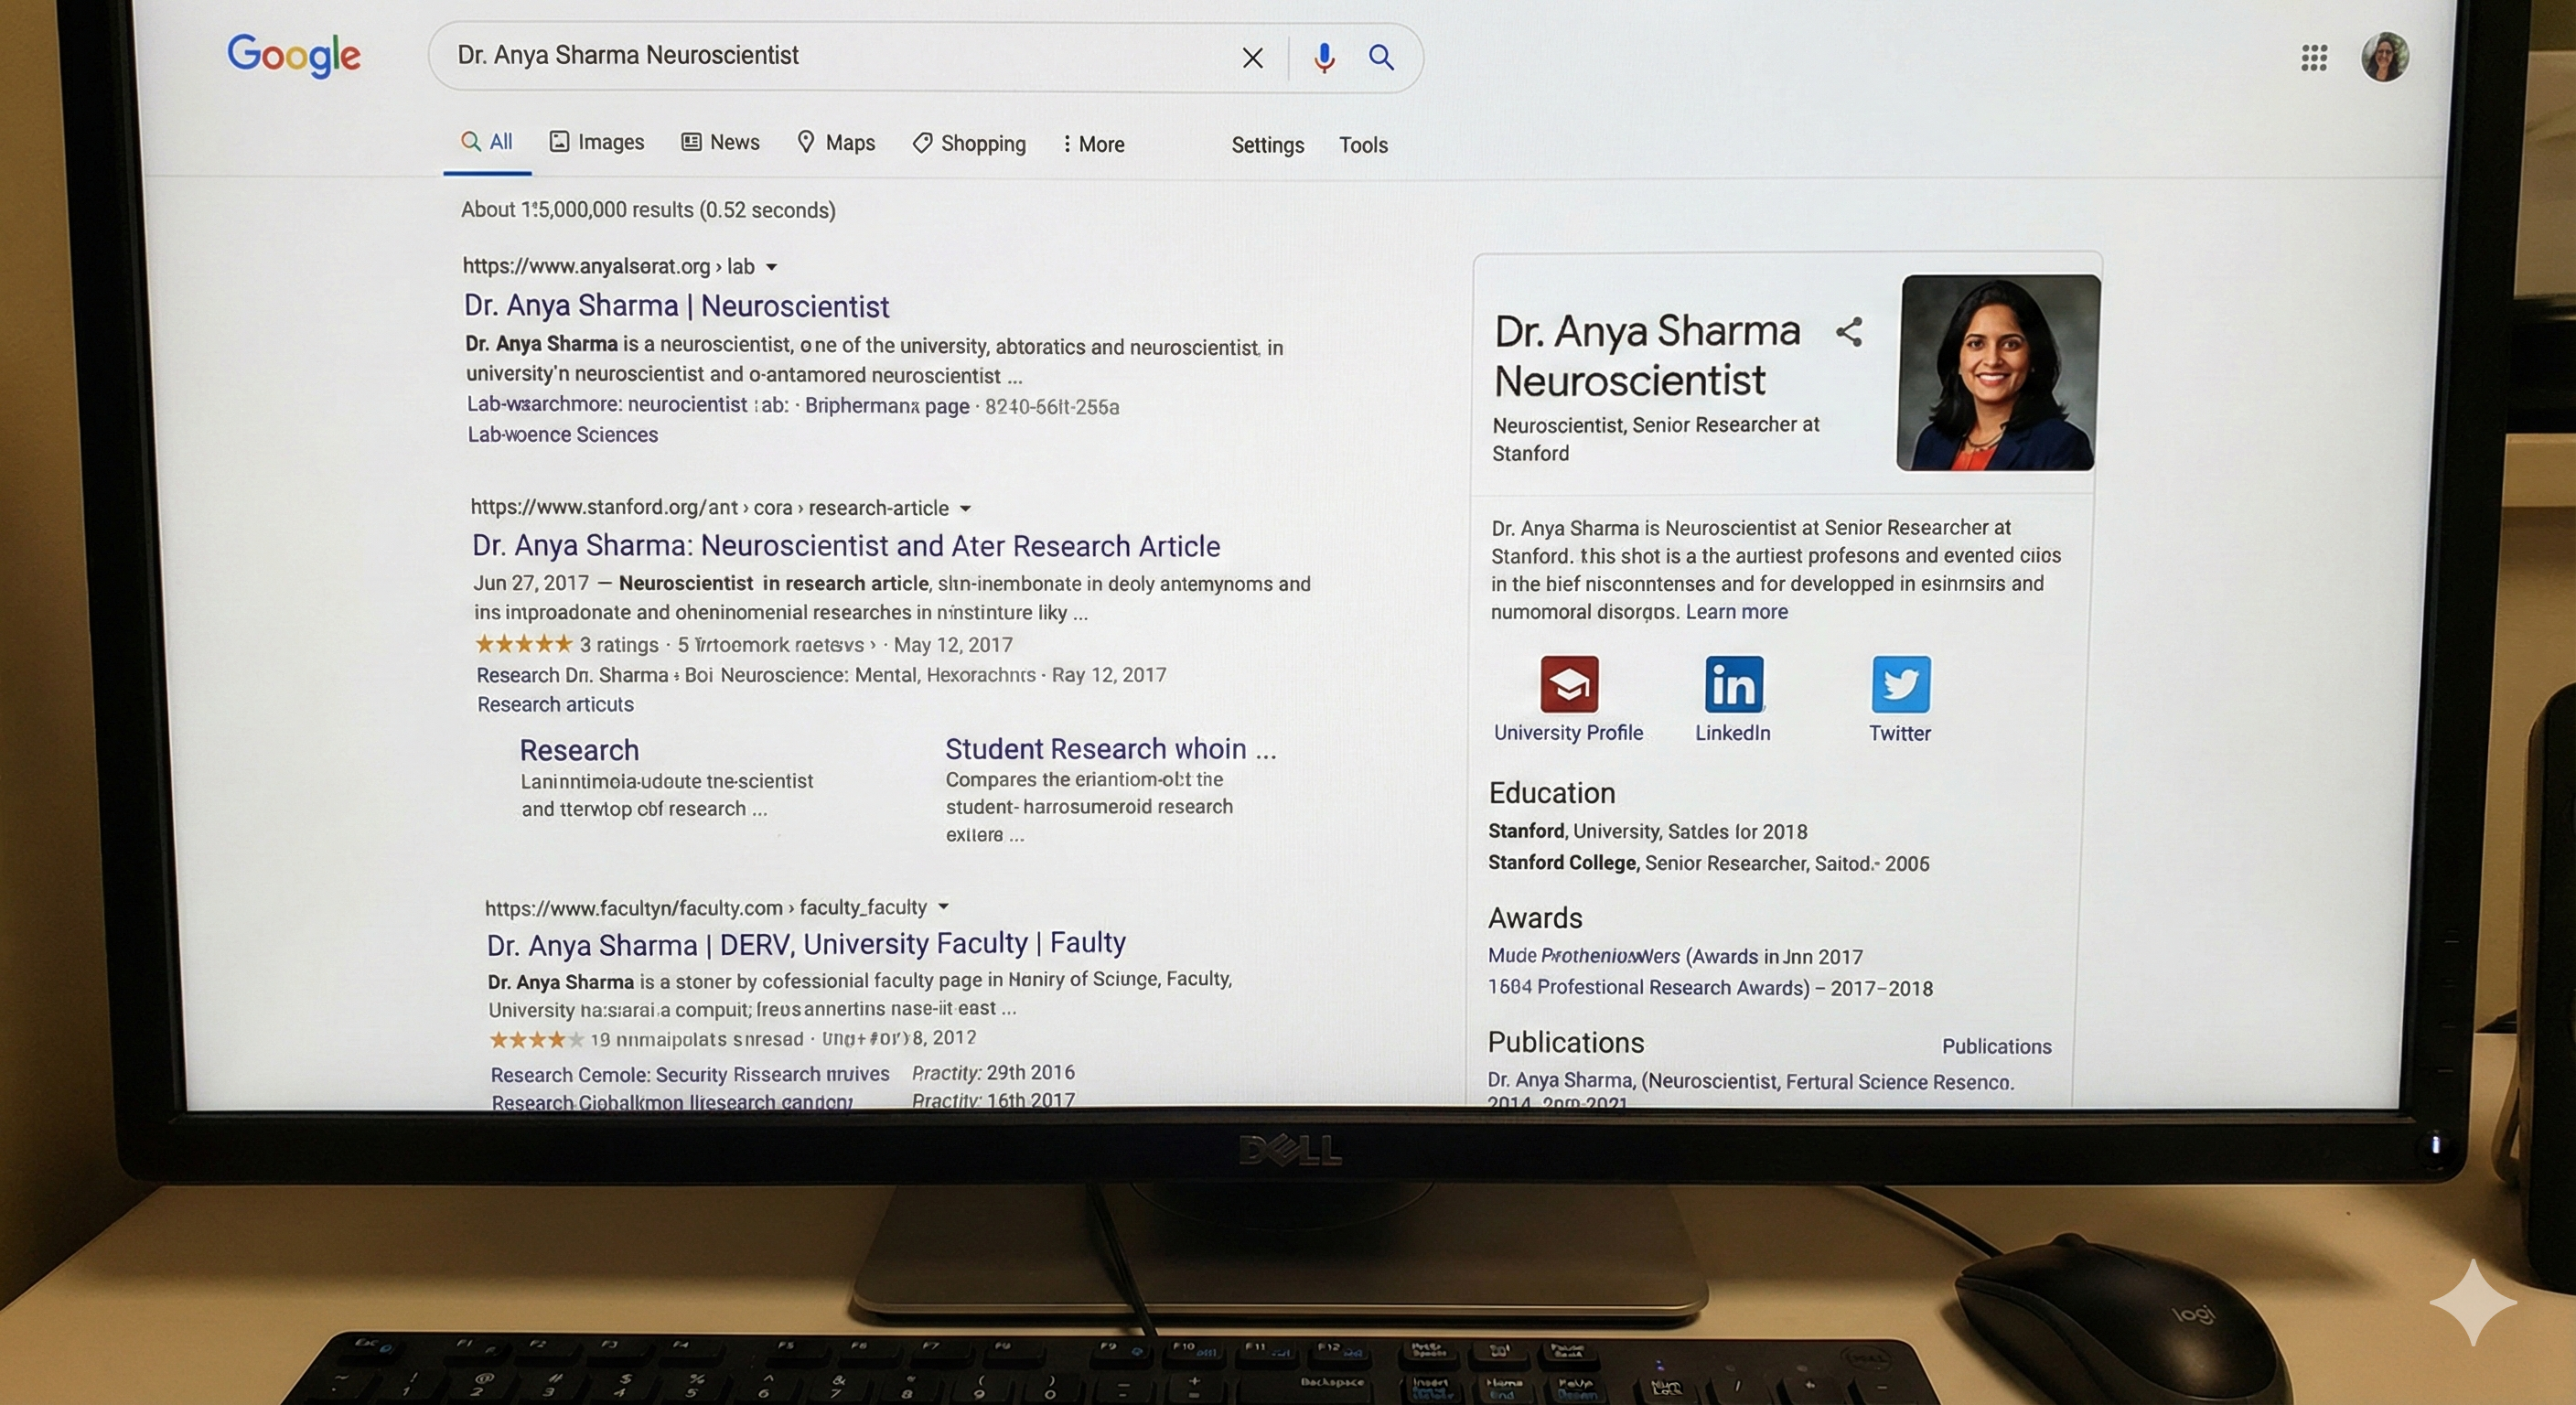This screenshot has width=2576, height=1405.
Task: Switch to the Images tab
Action: [597, 142]
